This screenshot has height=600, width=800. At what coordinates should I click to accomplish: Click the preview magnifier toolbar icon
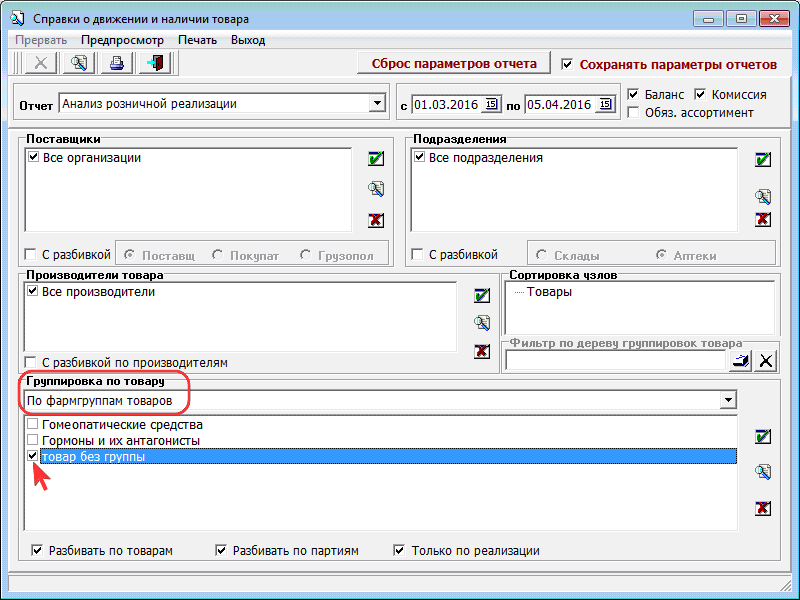(x=79, y=63)
